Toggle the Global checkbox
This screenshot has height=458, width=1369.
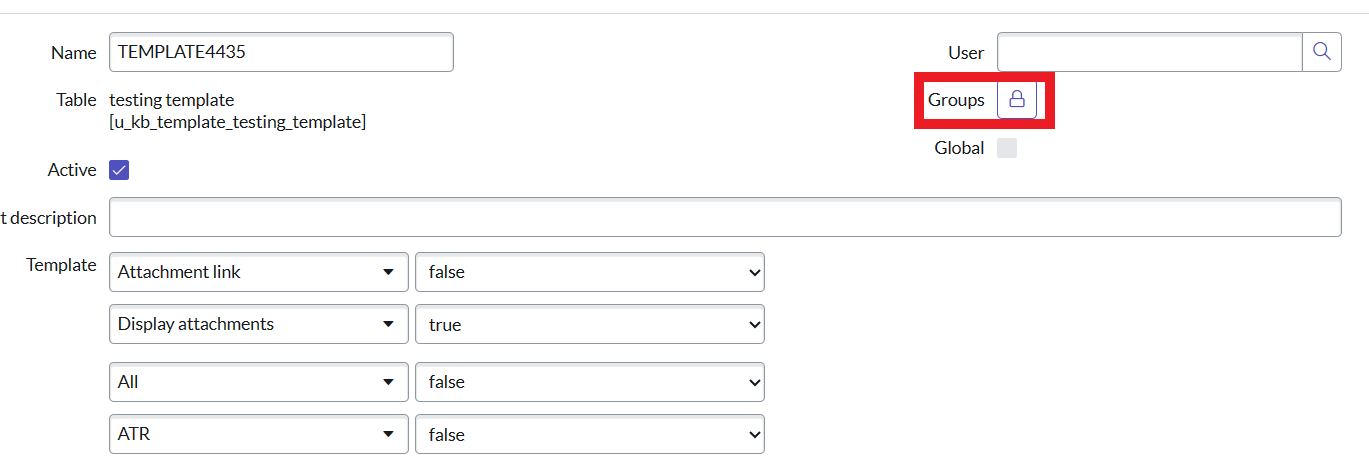(x=1007, y=148)
